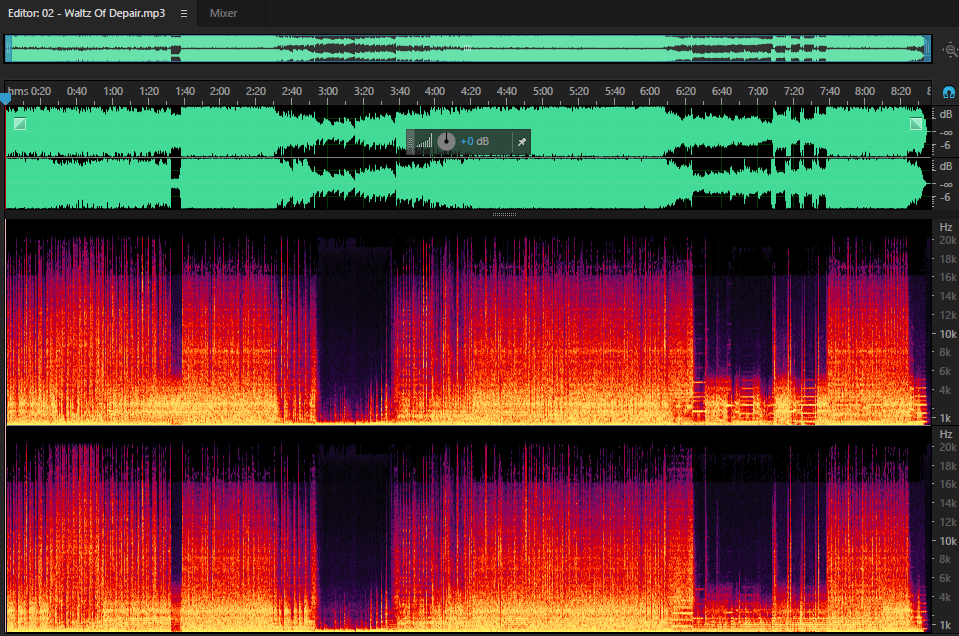Click the gain adjustment knob in the HUD
This screenshot has height=636, width=959.
click(446, 141)
